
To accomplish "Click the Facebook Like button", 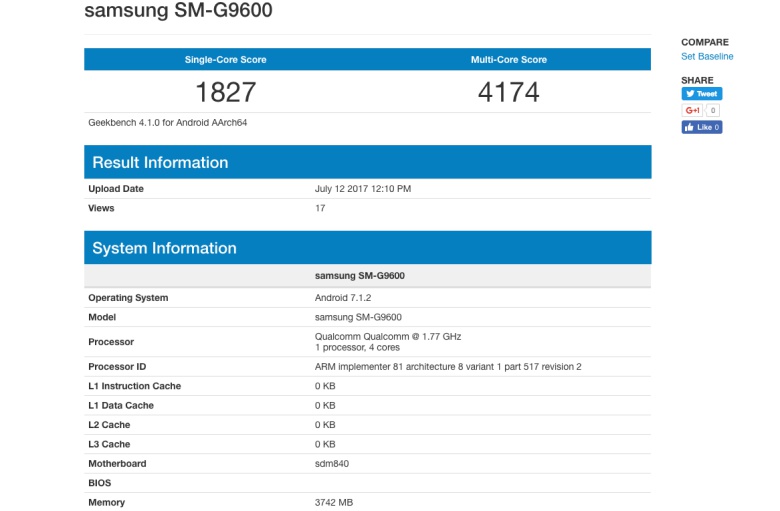I will point(701,127).
